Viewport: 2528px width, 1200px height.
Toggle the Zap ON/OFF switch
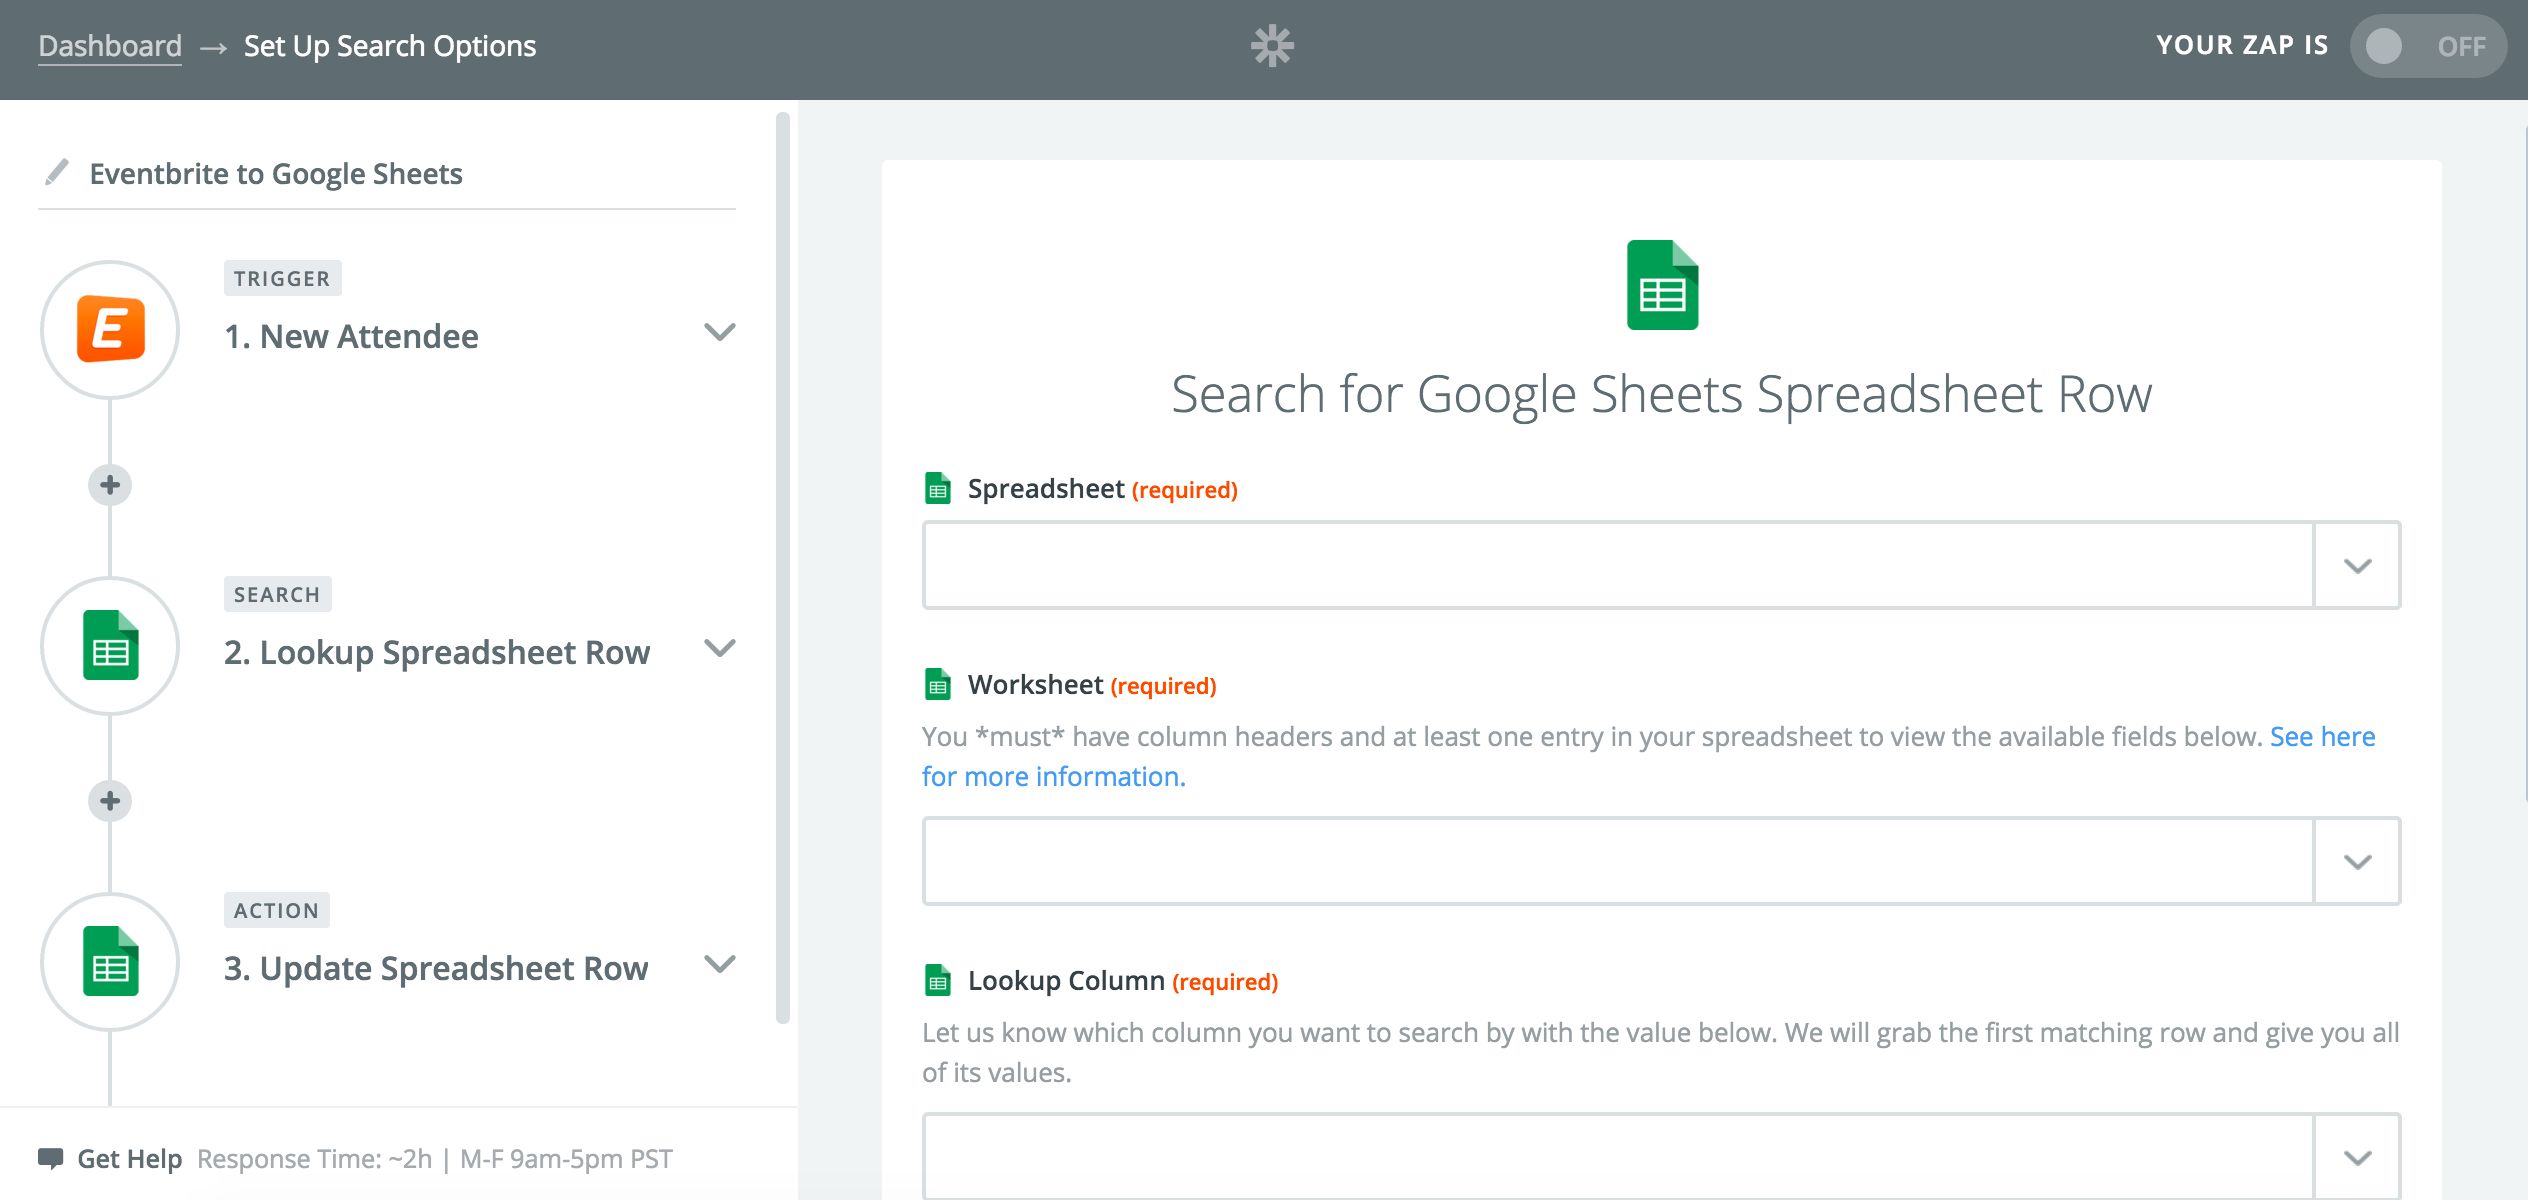tap(2427, 46)
